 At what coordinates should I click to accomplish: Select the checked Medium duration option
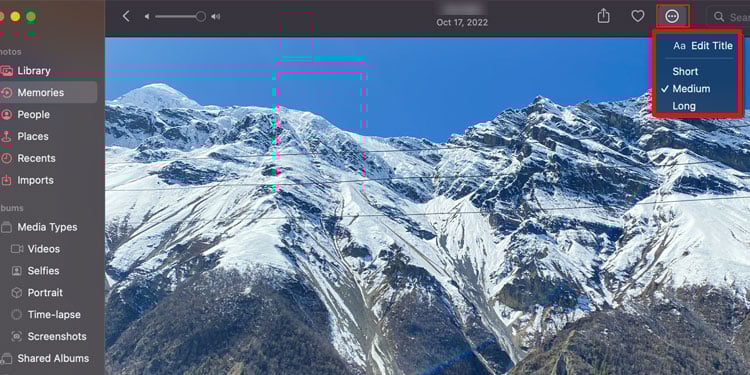pyautogui.click(x=691, y=89)
